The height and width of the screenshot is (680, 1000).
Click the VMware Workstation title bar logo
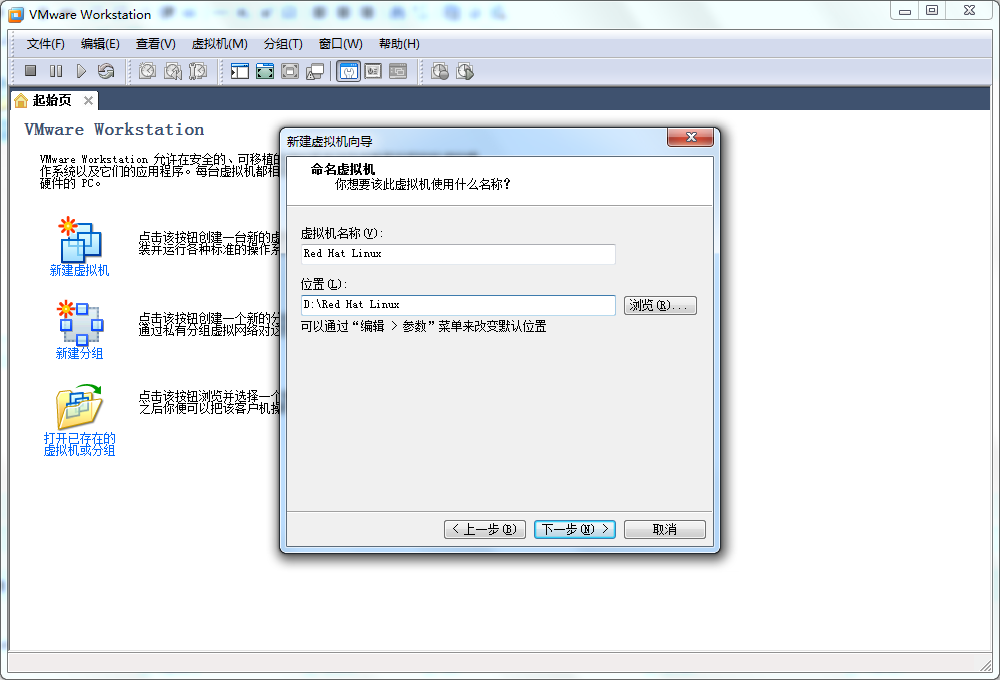[16, 14]
